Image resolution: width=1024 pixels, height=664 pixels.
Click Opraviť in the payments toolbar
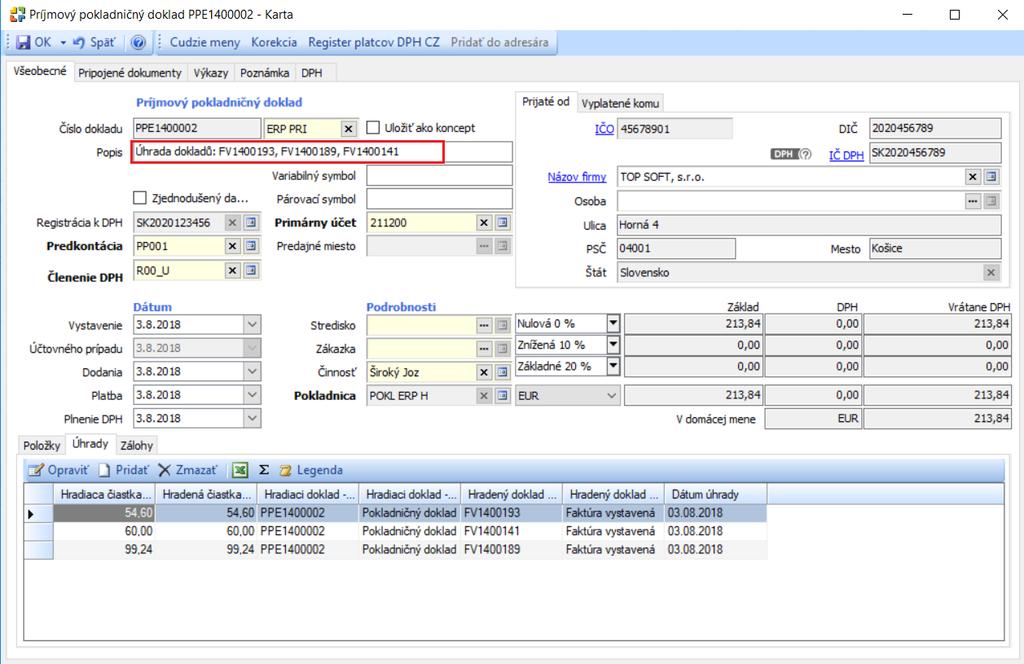58,470
